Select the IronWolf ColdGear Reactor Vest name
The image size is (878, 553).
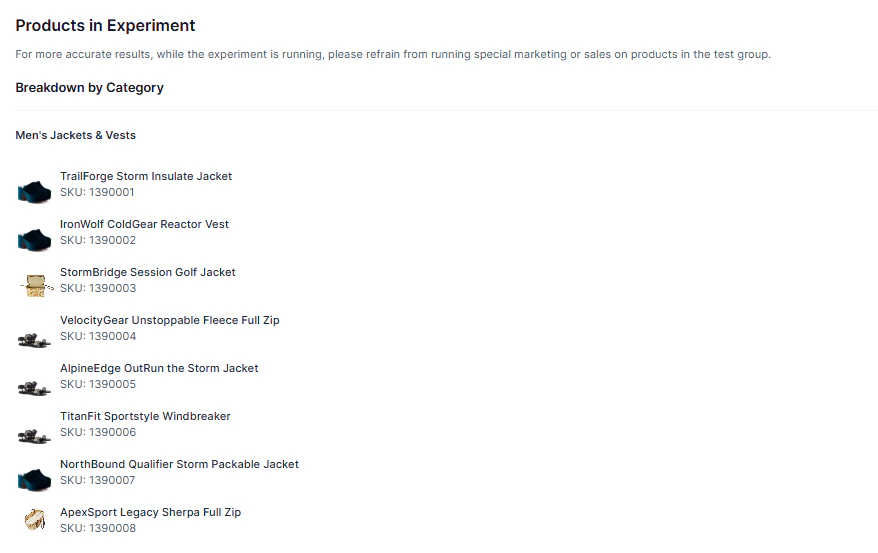pyautogui.click(x=144, y=224)
